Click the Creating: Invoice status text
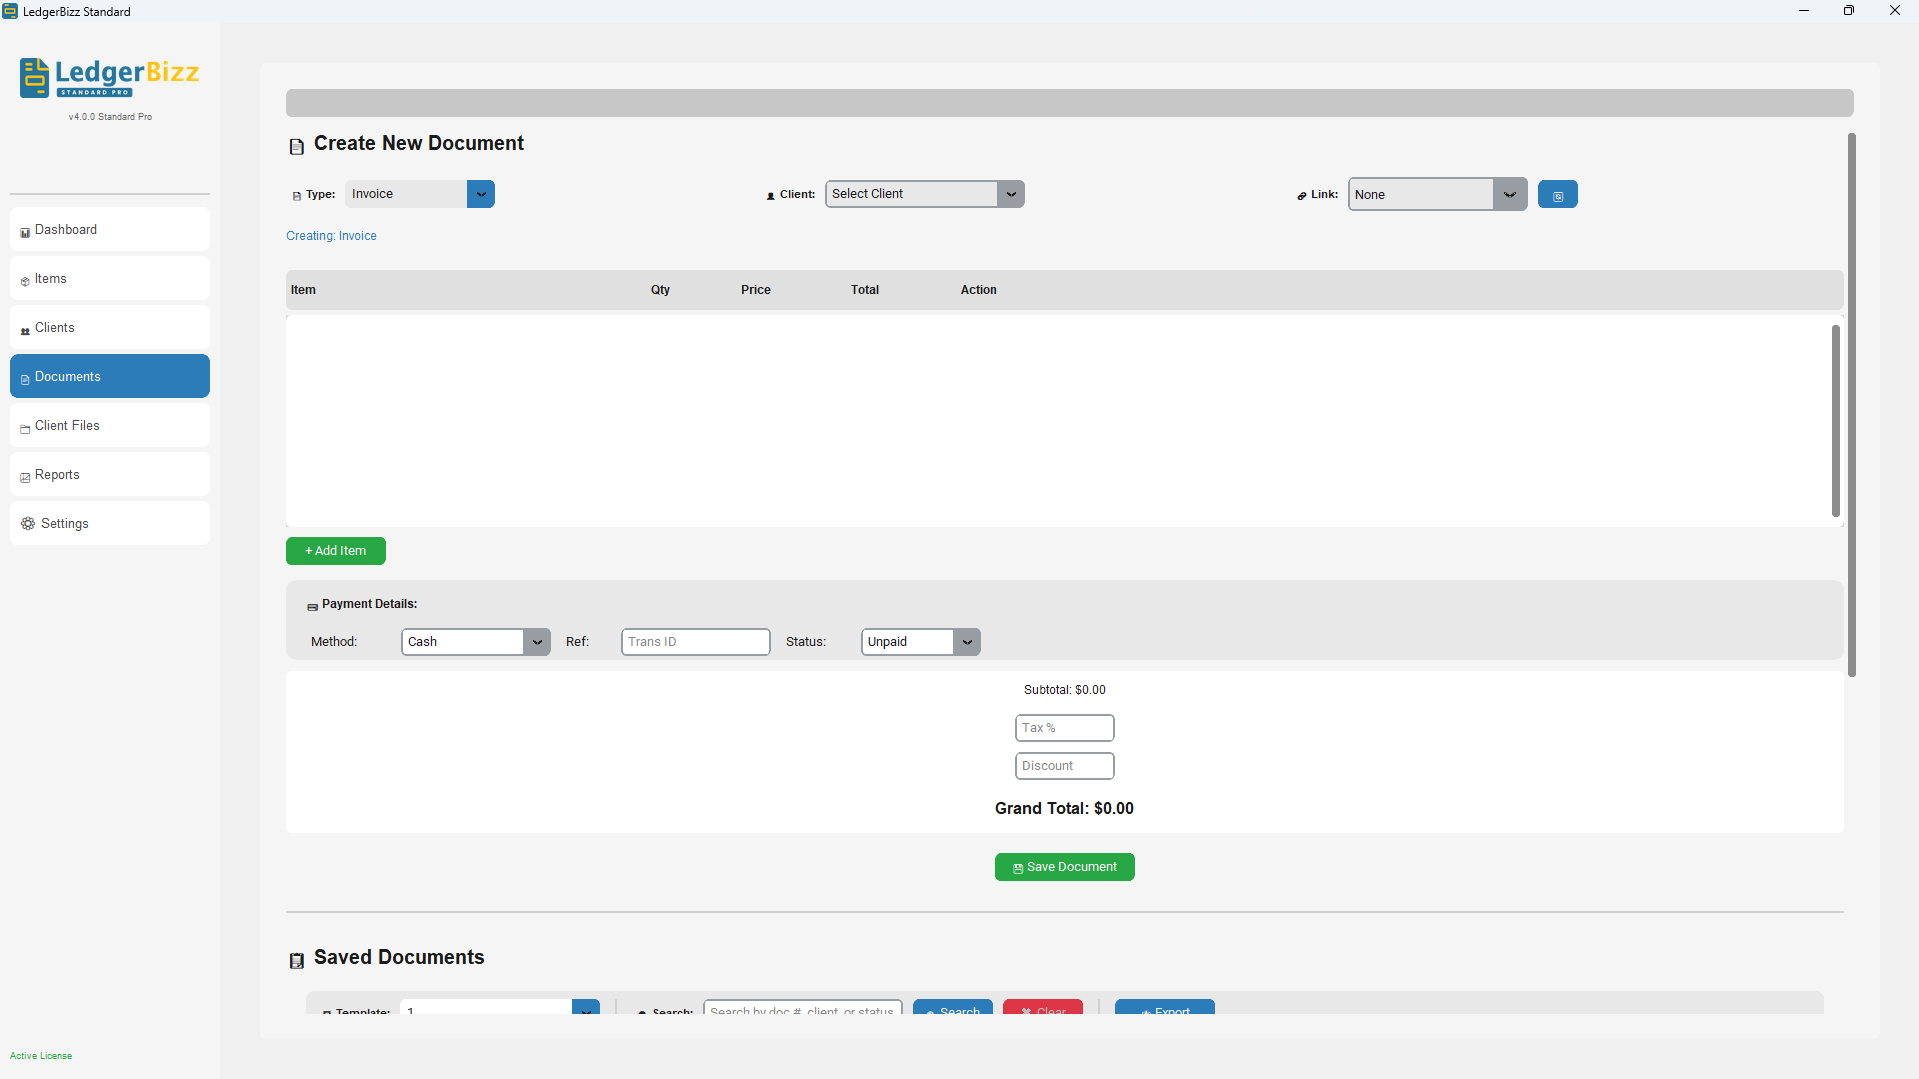This screenshot has height=1079, width=1919. click(331, 236)
